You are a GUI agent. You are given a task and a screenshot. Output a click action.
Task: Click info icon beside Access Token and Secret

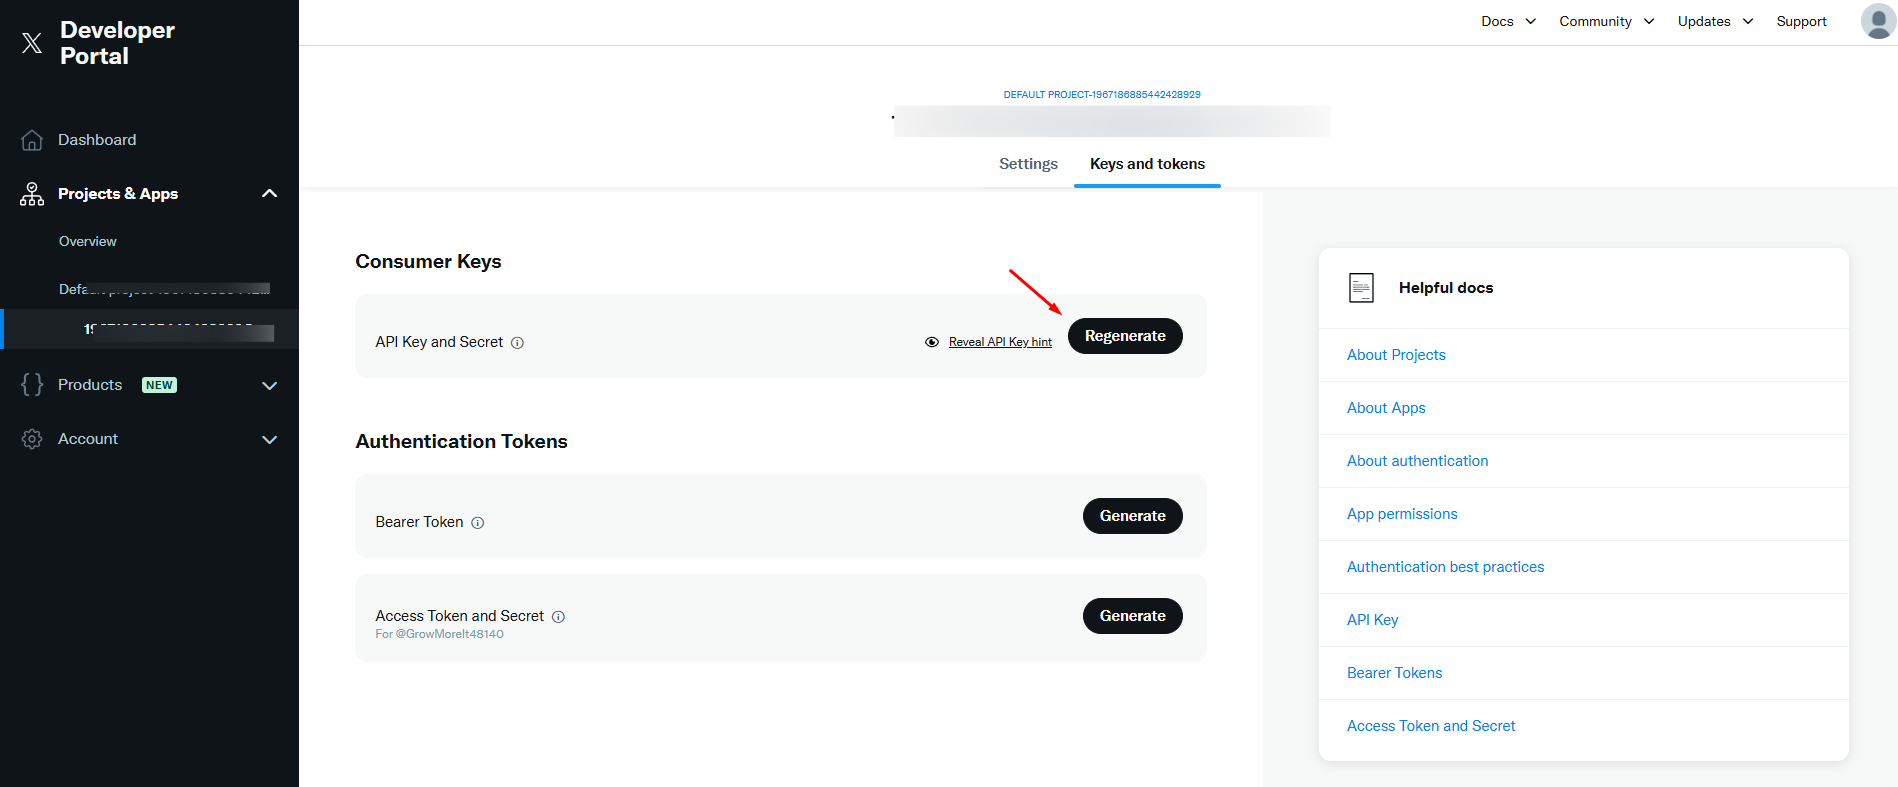click(x=559, y=617)
